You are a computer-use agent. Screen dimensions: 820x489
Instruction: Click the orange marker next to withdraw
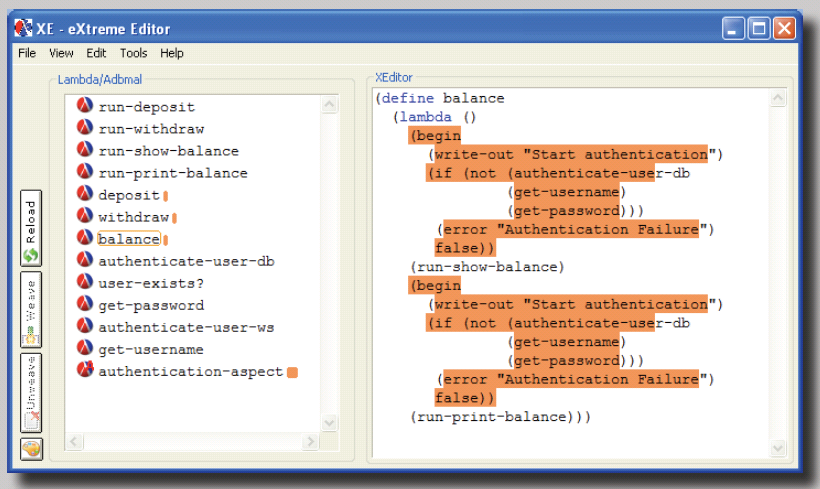point(174,218)
